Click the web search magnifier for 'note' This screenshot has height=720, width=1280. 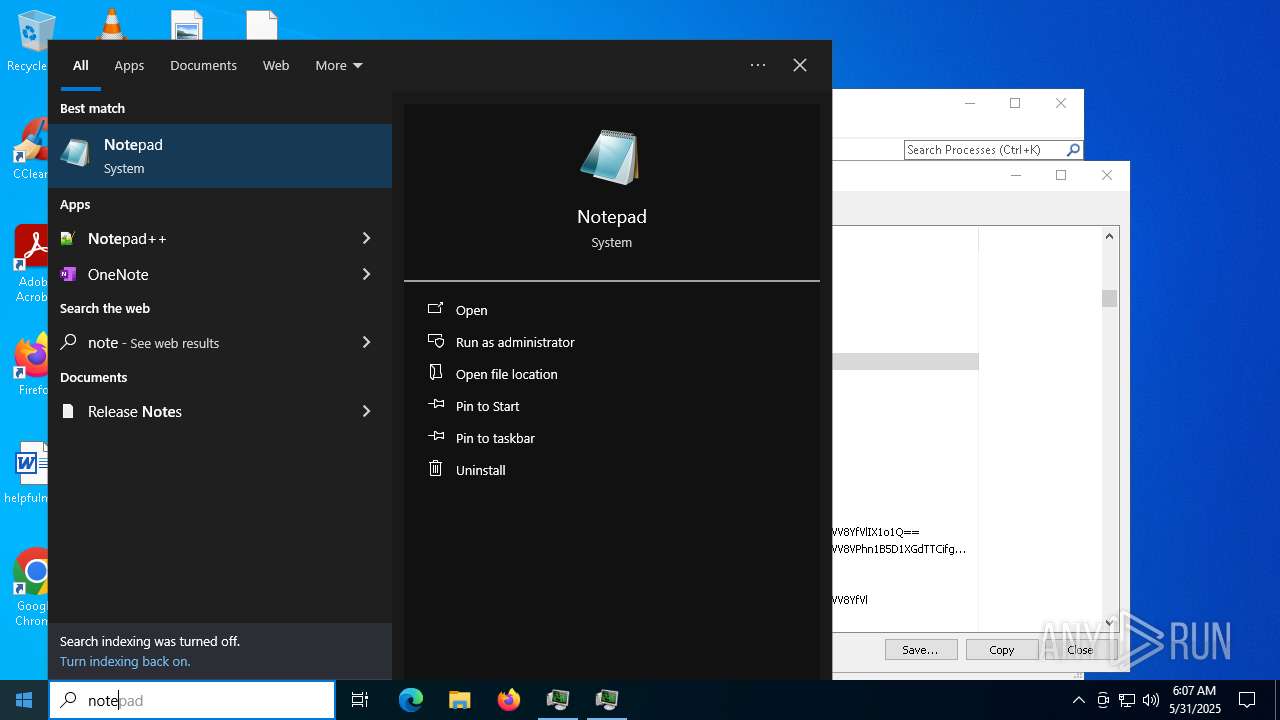(x=68, y=342)
